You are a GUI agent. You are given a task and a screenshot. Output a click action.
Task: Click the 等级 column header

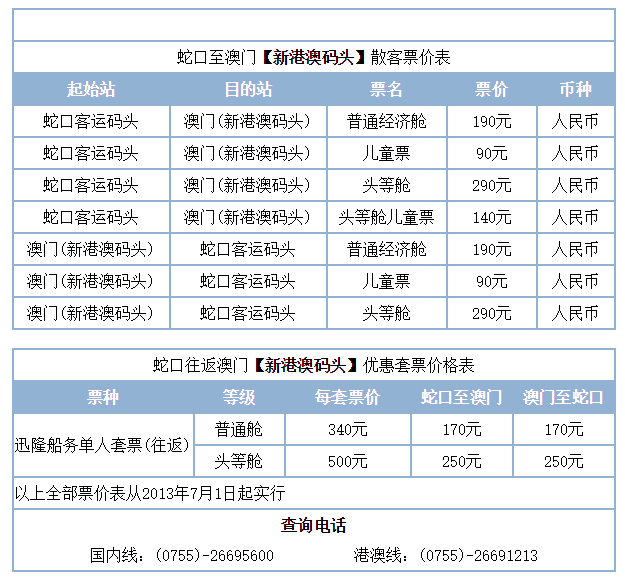point(239,397)
